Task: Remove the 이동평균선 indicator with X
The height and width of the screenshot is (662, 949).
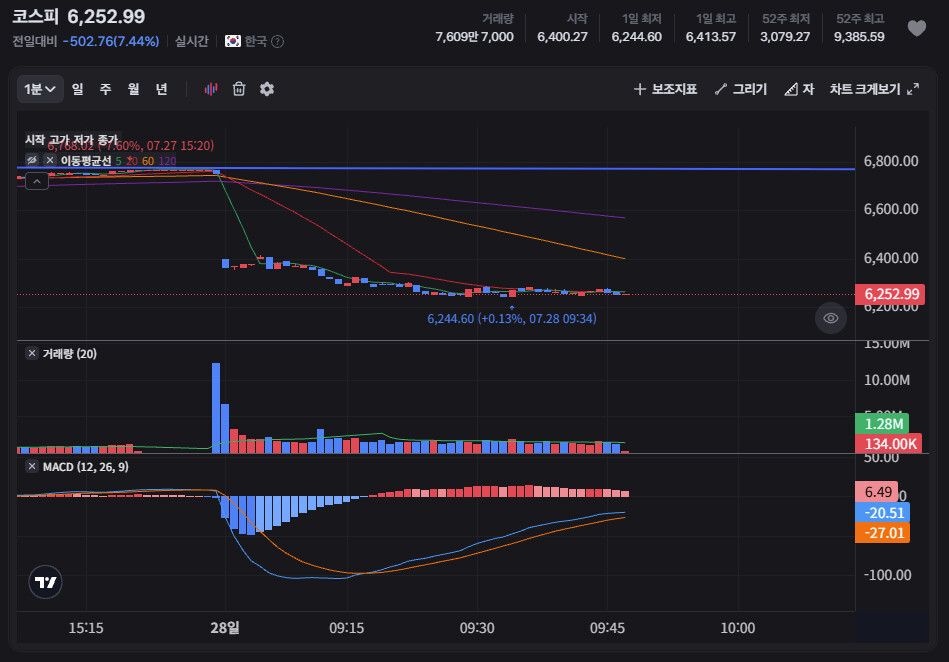Action: coord(50,160)
